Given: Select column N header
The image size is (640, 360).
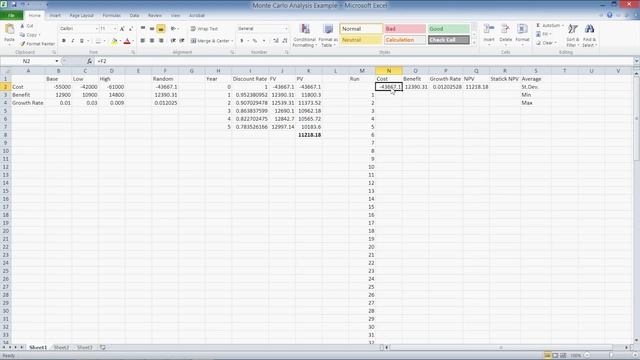Looking at the screenshot, I should (389, 71).
